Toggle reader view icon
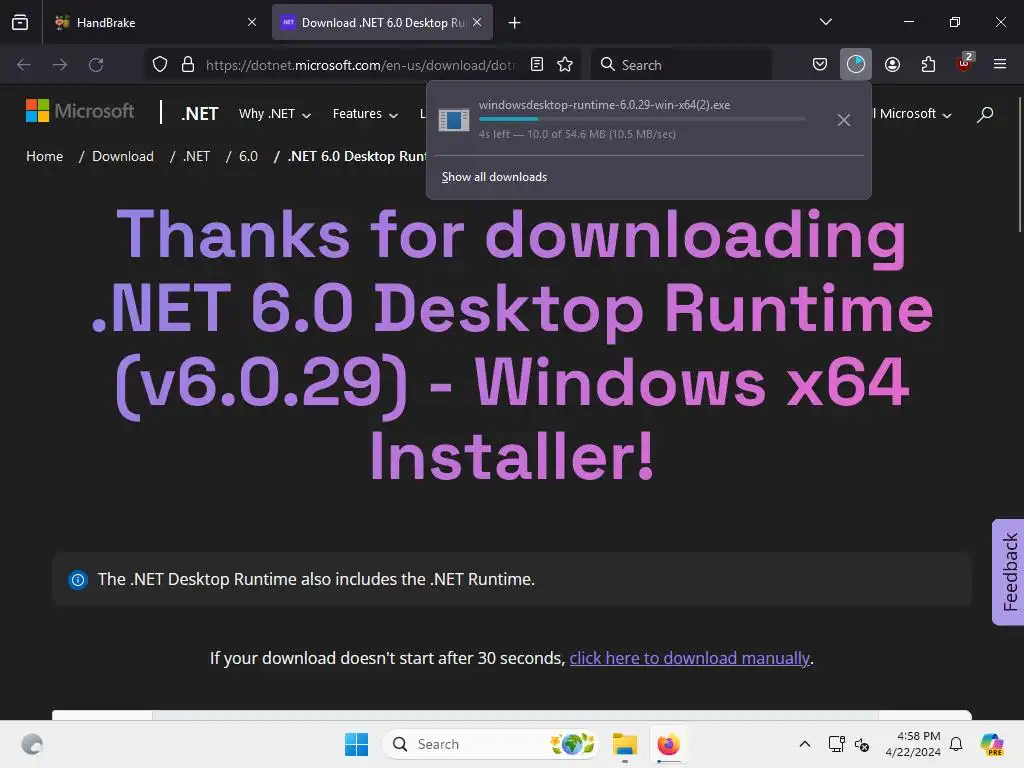The width and height of the screenshot is (1024, 768). 537,65
